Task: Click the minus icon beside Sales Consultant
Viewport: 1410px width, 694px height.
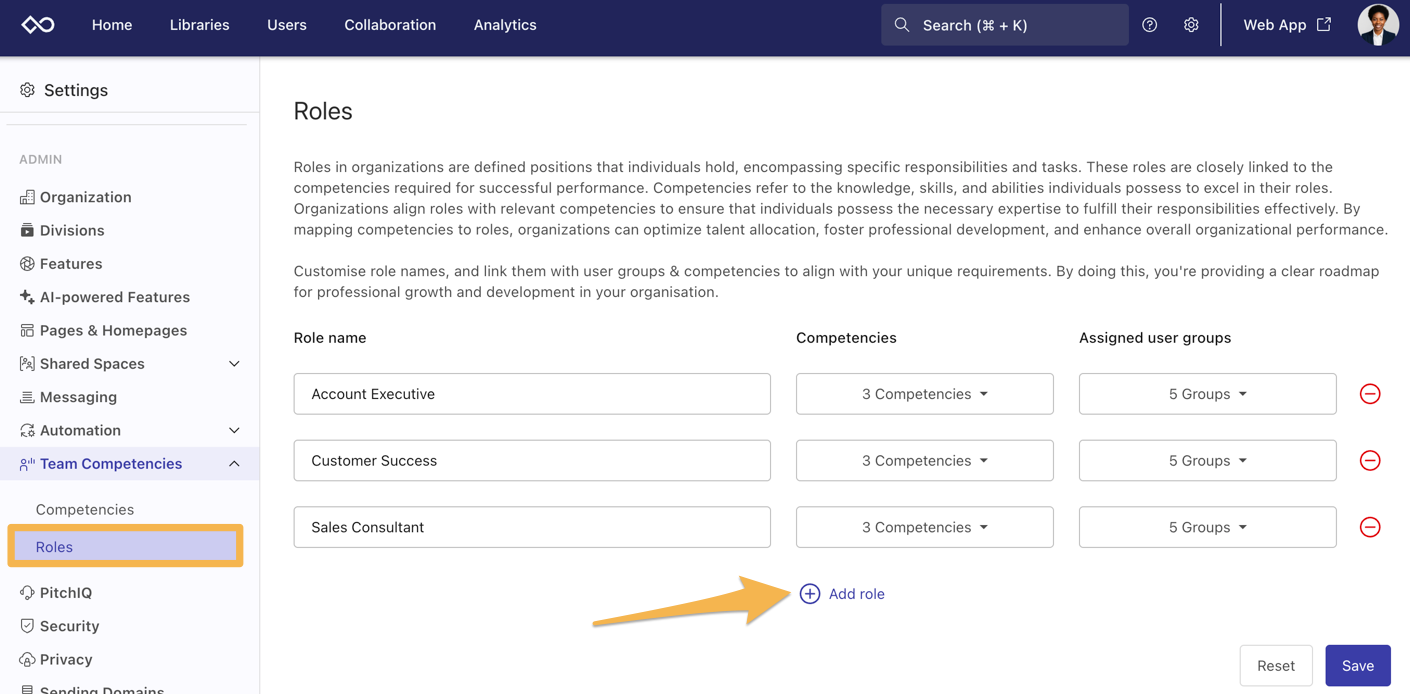Action: point(1369,527)
